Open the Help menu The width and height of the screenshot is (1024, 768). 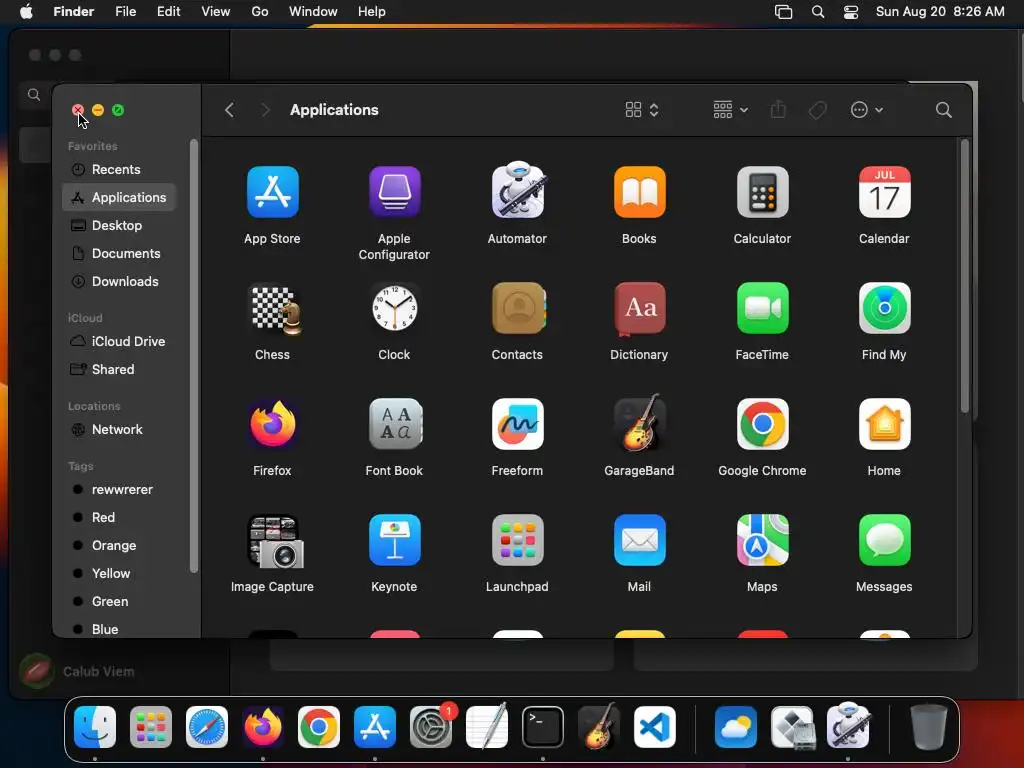372,12
